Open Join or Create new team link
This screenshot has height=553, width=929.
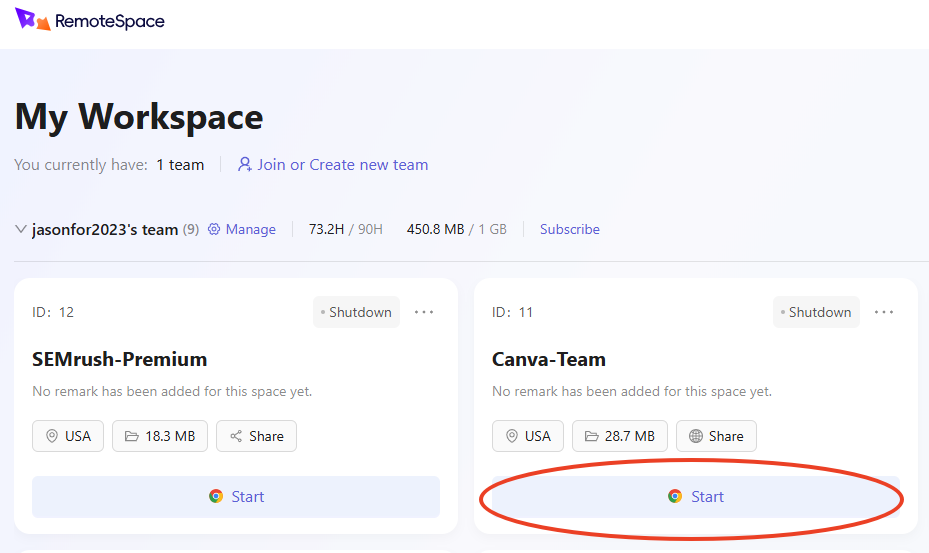click(x=333, y=164)
